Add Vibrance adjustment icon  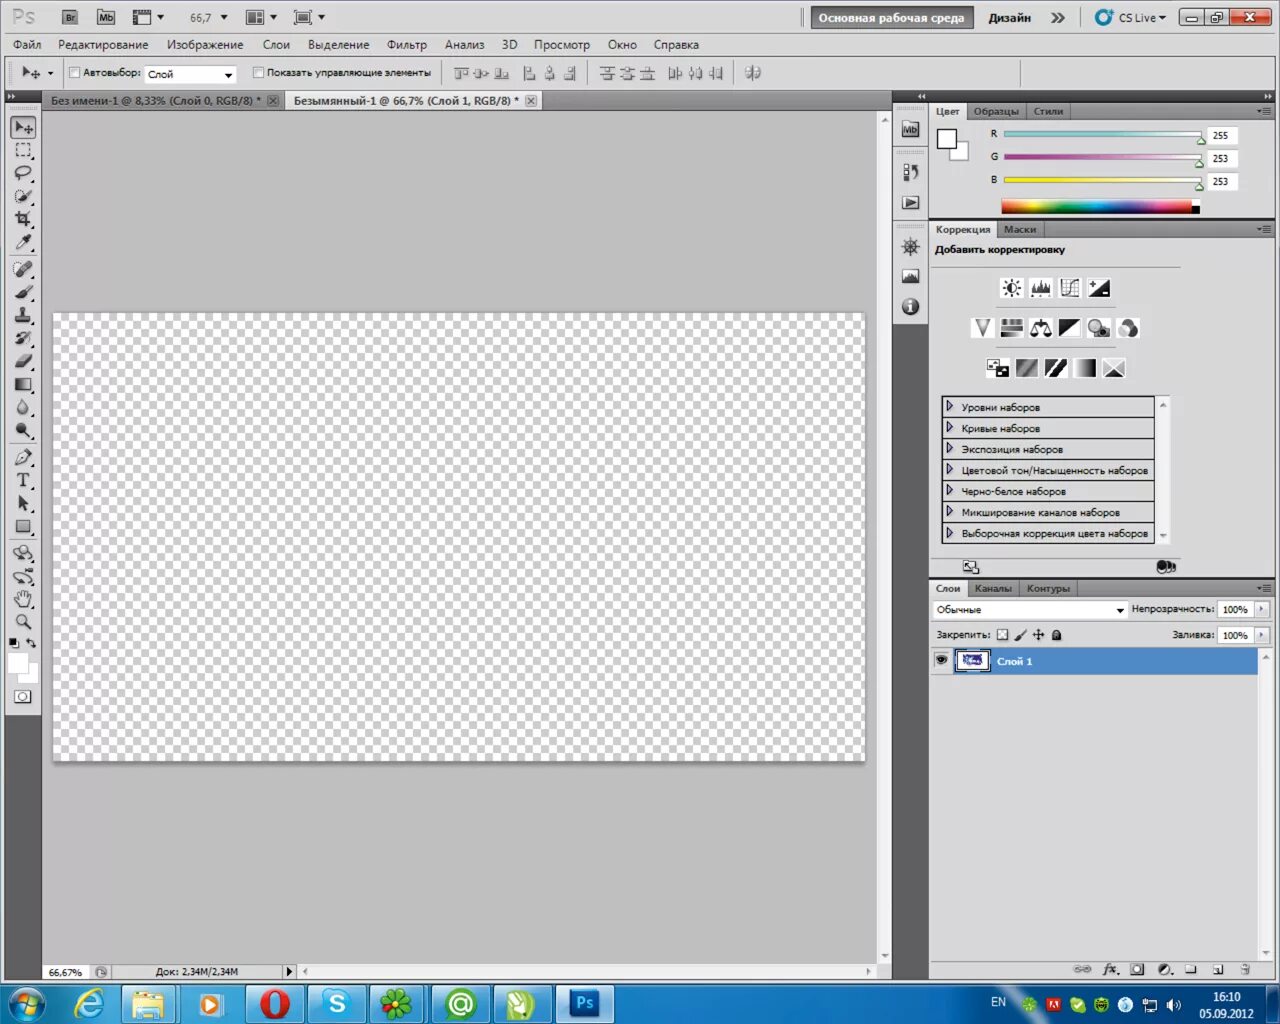coord(983,328)
